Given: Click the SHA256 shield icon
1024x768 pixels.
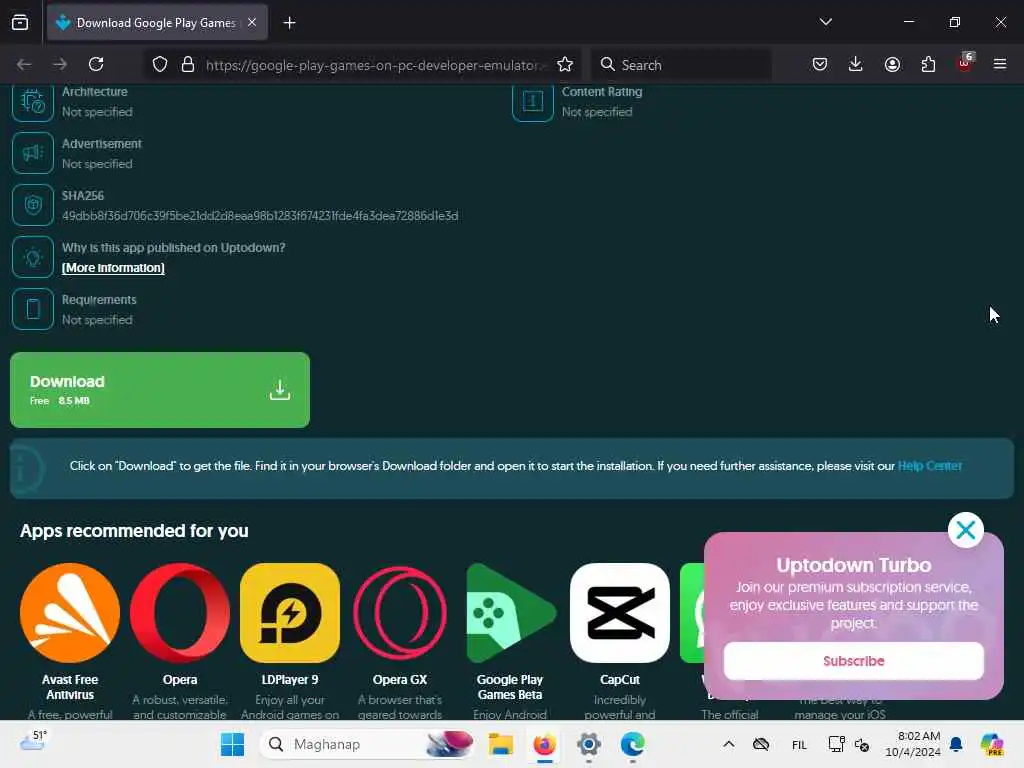Looking at the screenshot, I should (x=33, y=205).
